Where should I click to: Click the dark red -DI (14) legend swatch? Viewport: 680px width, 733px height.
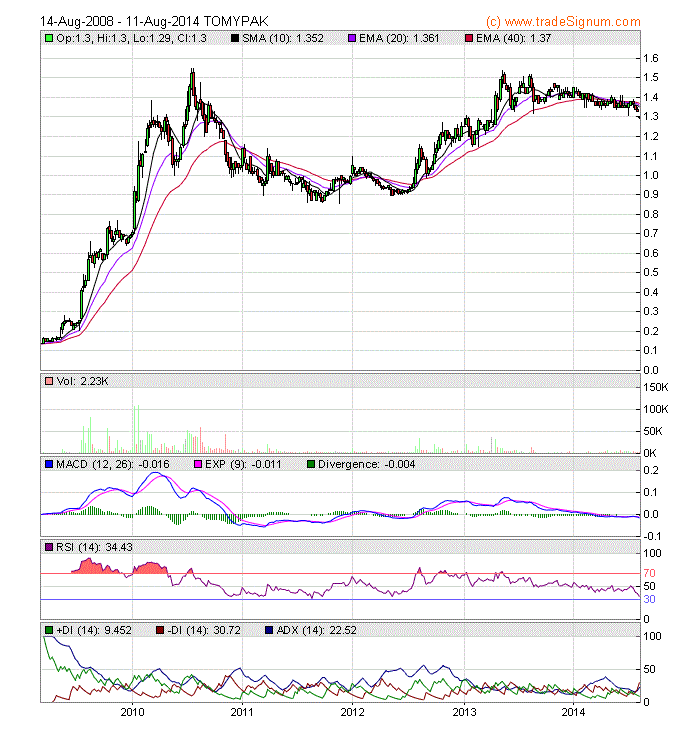coord(160,630)
